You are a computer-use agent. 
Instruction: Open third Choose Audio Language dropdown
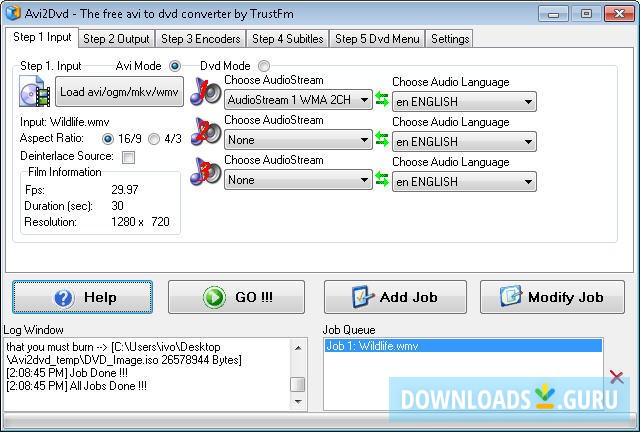click(x=464, y=181)
